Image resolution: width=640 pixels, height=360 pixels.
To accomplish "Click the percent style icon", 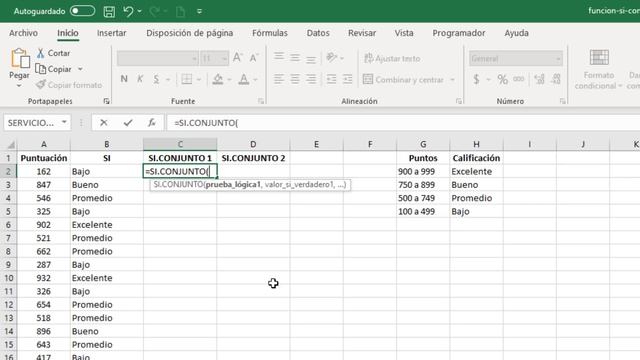I will pyautogui.click(x=502, y=79).
